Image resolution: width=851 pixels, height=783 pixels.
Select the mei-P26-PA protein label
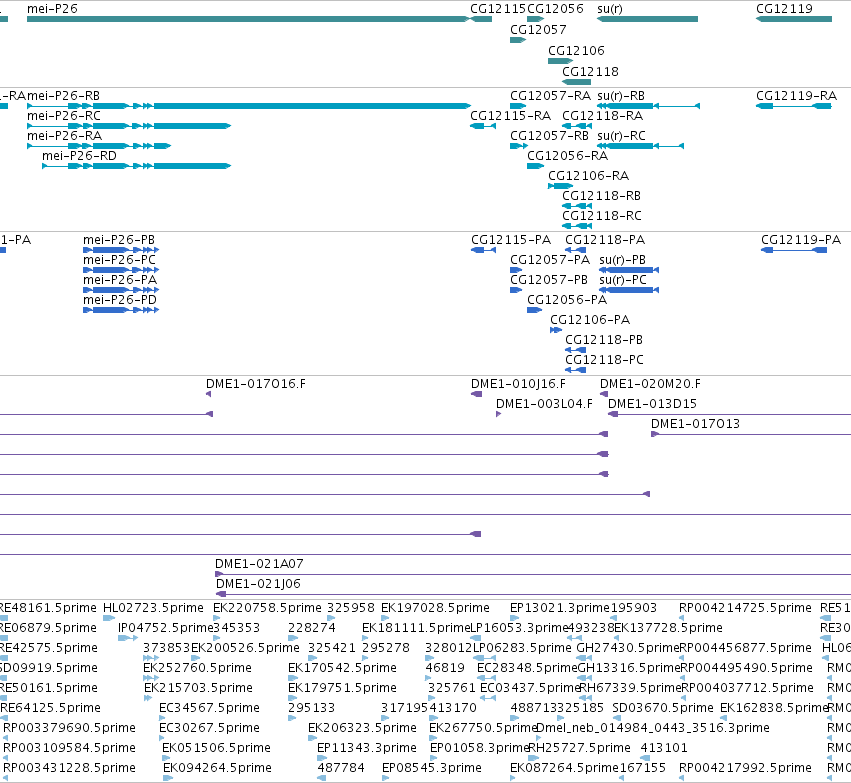pyautogui.click(x=120, y=280)
